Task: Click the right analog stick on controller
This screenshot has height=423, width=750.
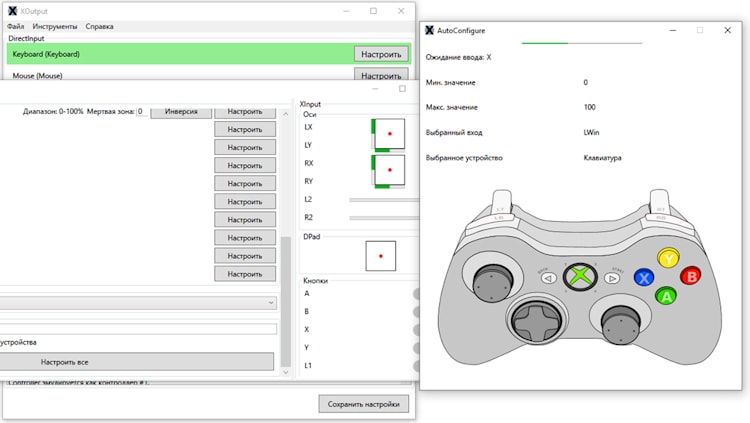Action: tap(620, 323)
